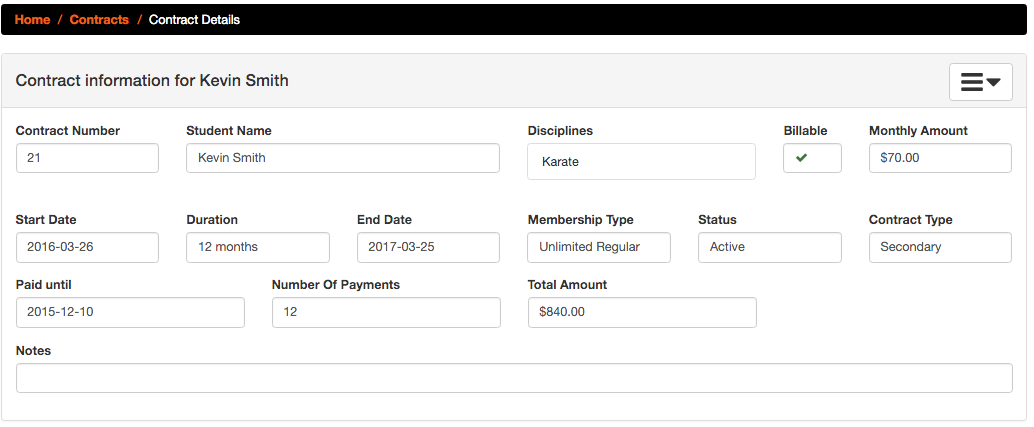Click the End Date field
Screen dimensions: 1034x427
click(429, 247)
